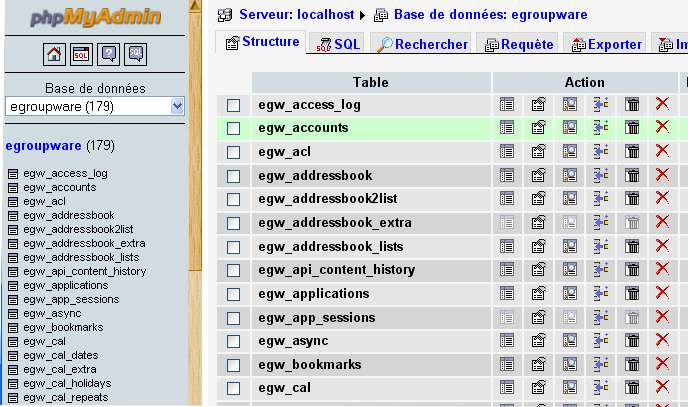This screenshot has height=407, width=688.
Task: Tick the checkbox beside egw_applications
Action: coord(234,294)
